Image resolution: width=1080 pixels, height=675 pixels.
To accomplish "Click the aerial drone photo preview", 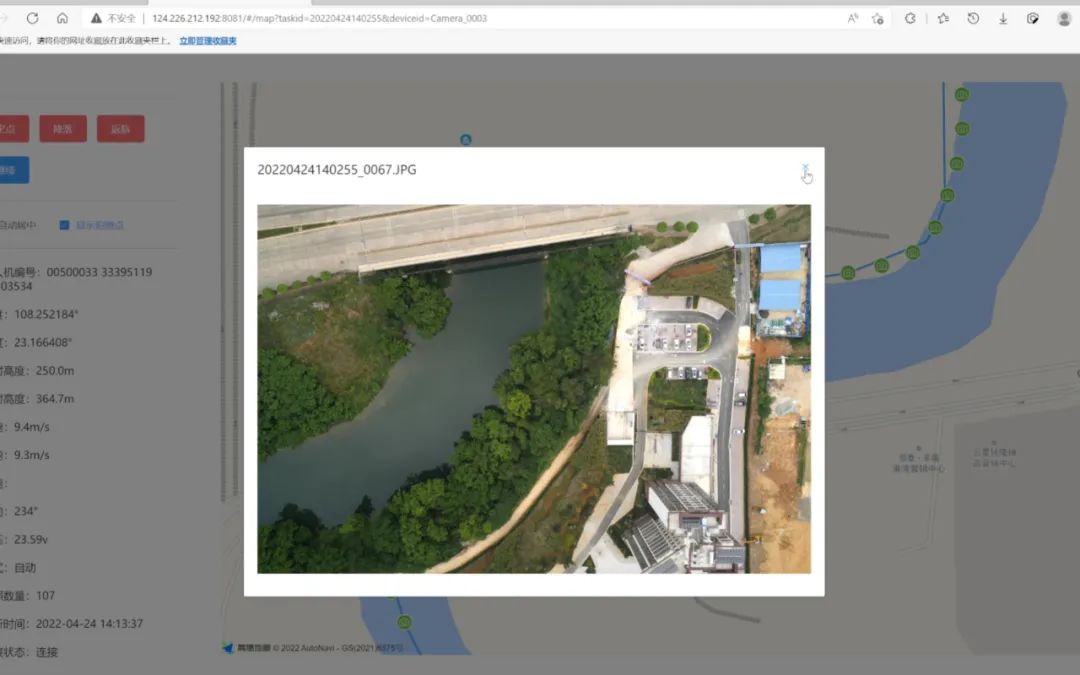I will [533, 389].
